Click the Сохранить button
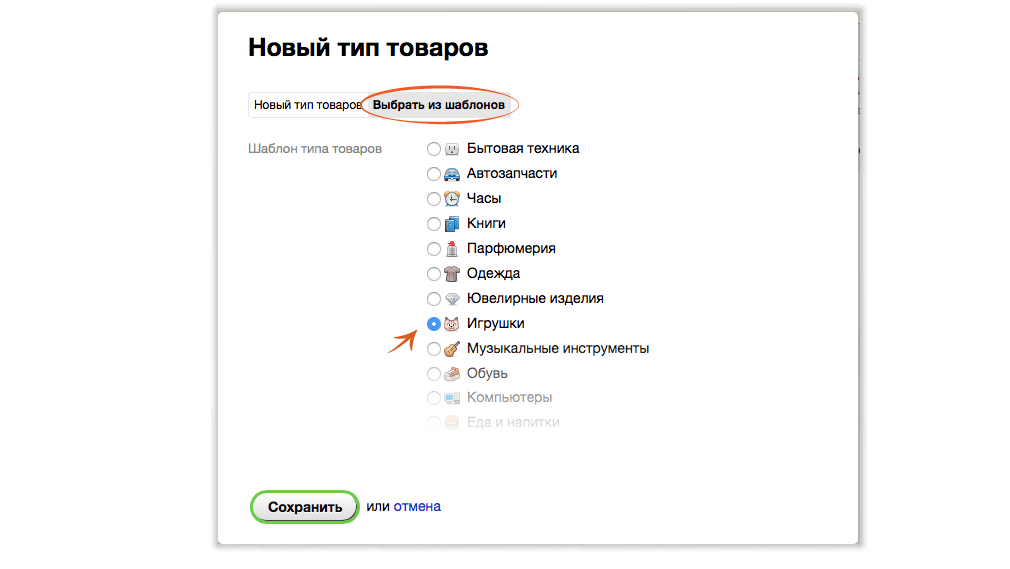The width and height of the screenshot is (1010, 569). [x=305, y=507]
